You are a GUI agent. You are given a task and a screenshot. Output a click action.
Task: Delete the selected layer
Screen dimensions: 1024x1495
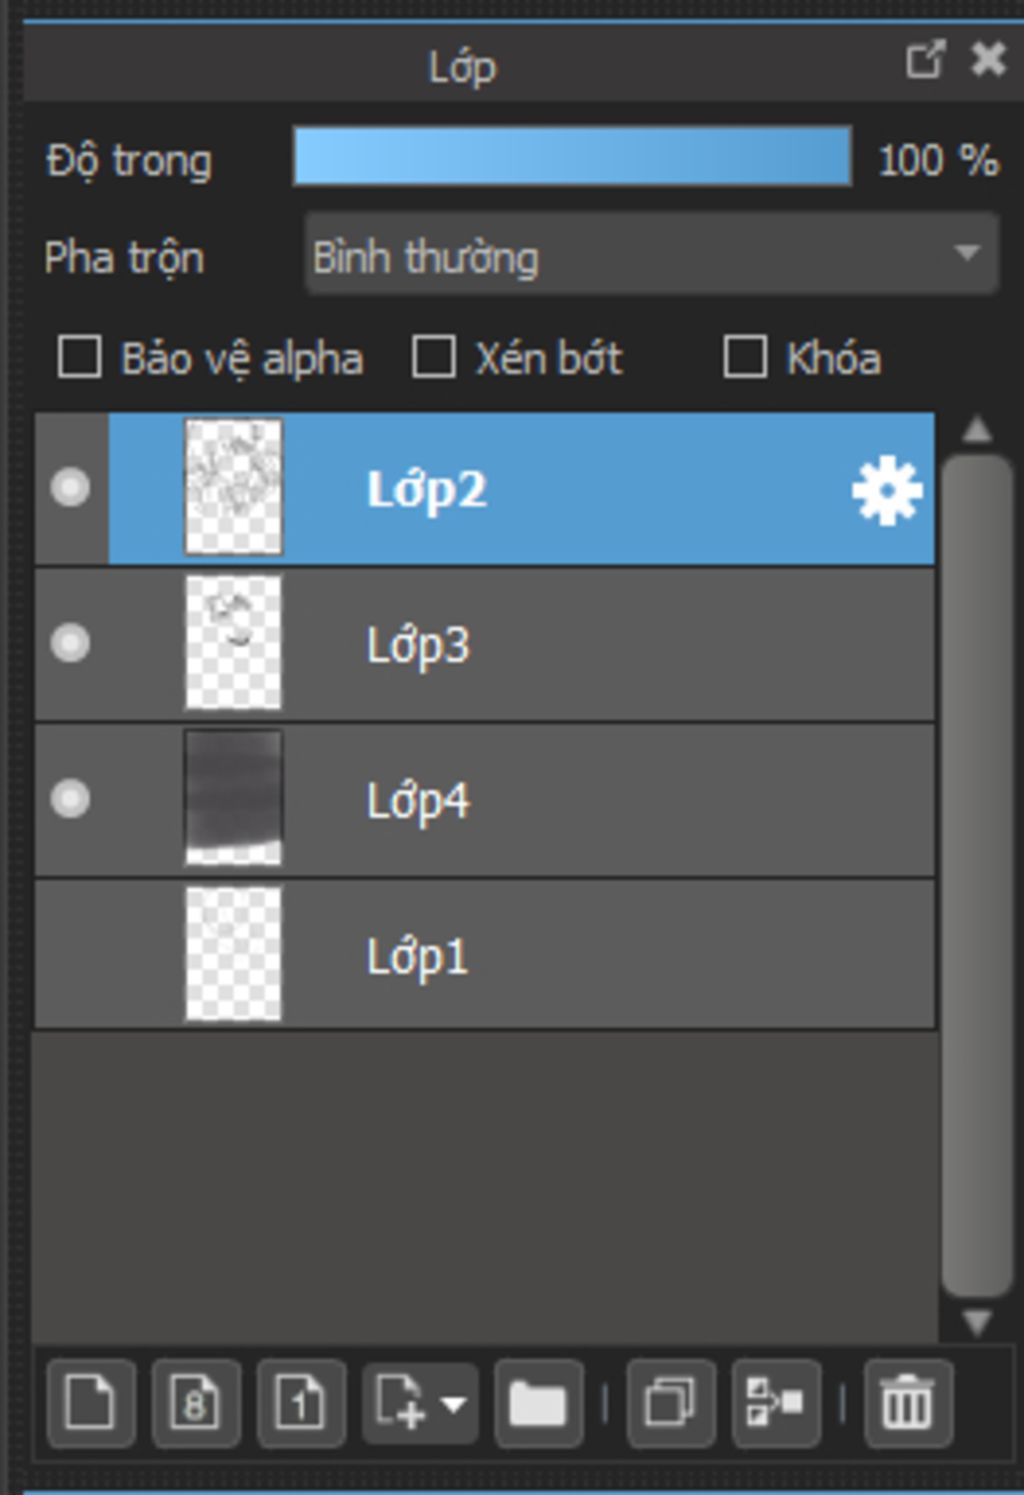tap(907, 1403)
